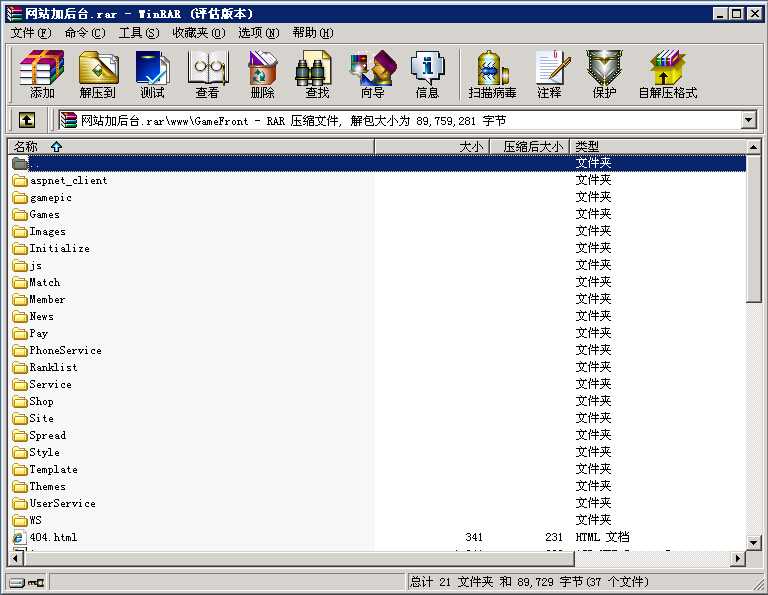Select the WS folder row
This screenshot has width=768, height=595.
[x=377, y=520]
